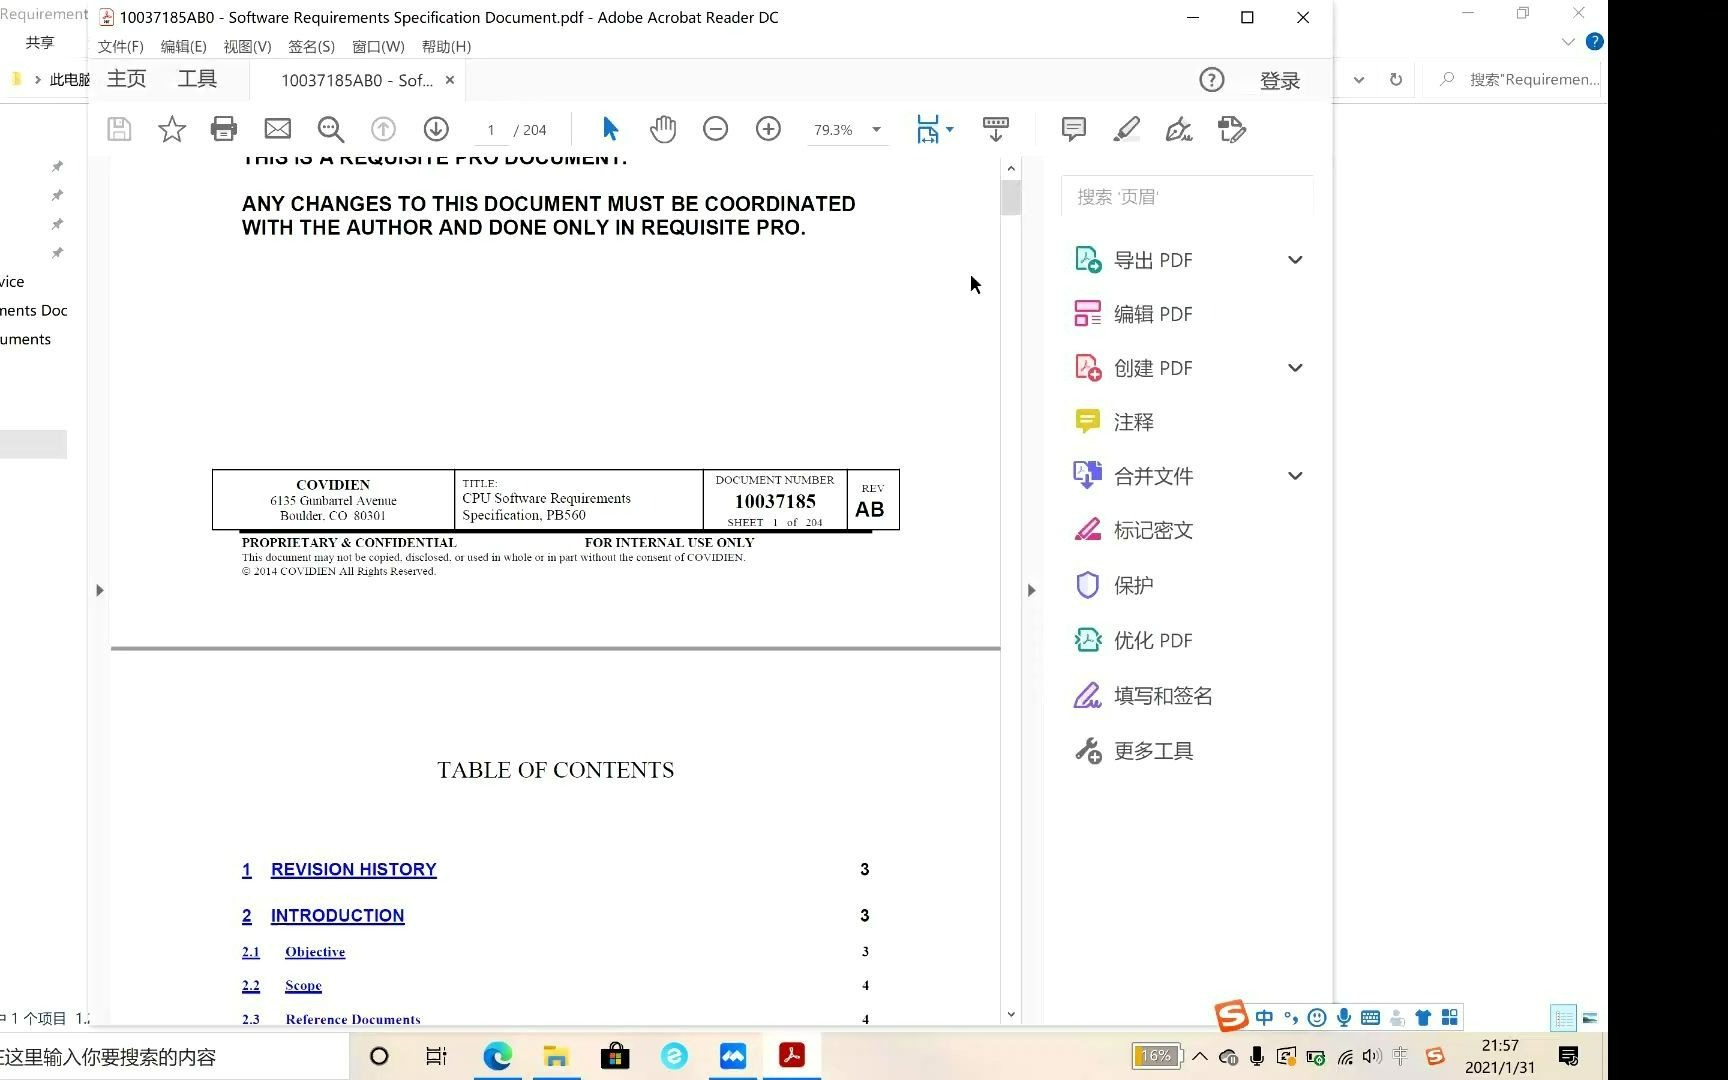
Task: Open 窗口(W) menu
Action: (378, 46)
